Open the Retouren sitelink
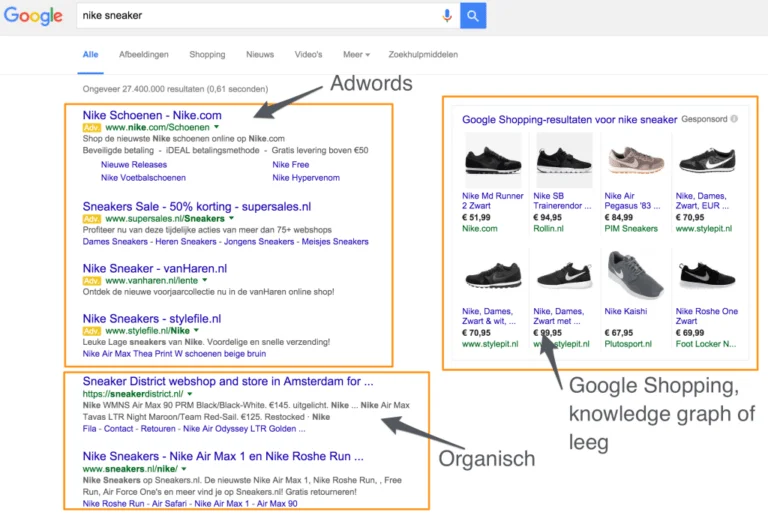 pos(158,429)
